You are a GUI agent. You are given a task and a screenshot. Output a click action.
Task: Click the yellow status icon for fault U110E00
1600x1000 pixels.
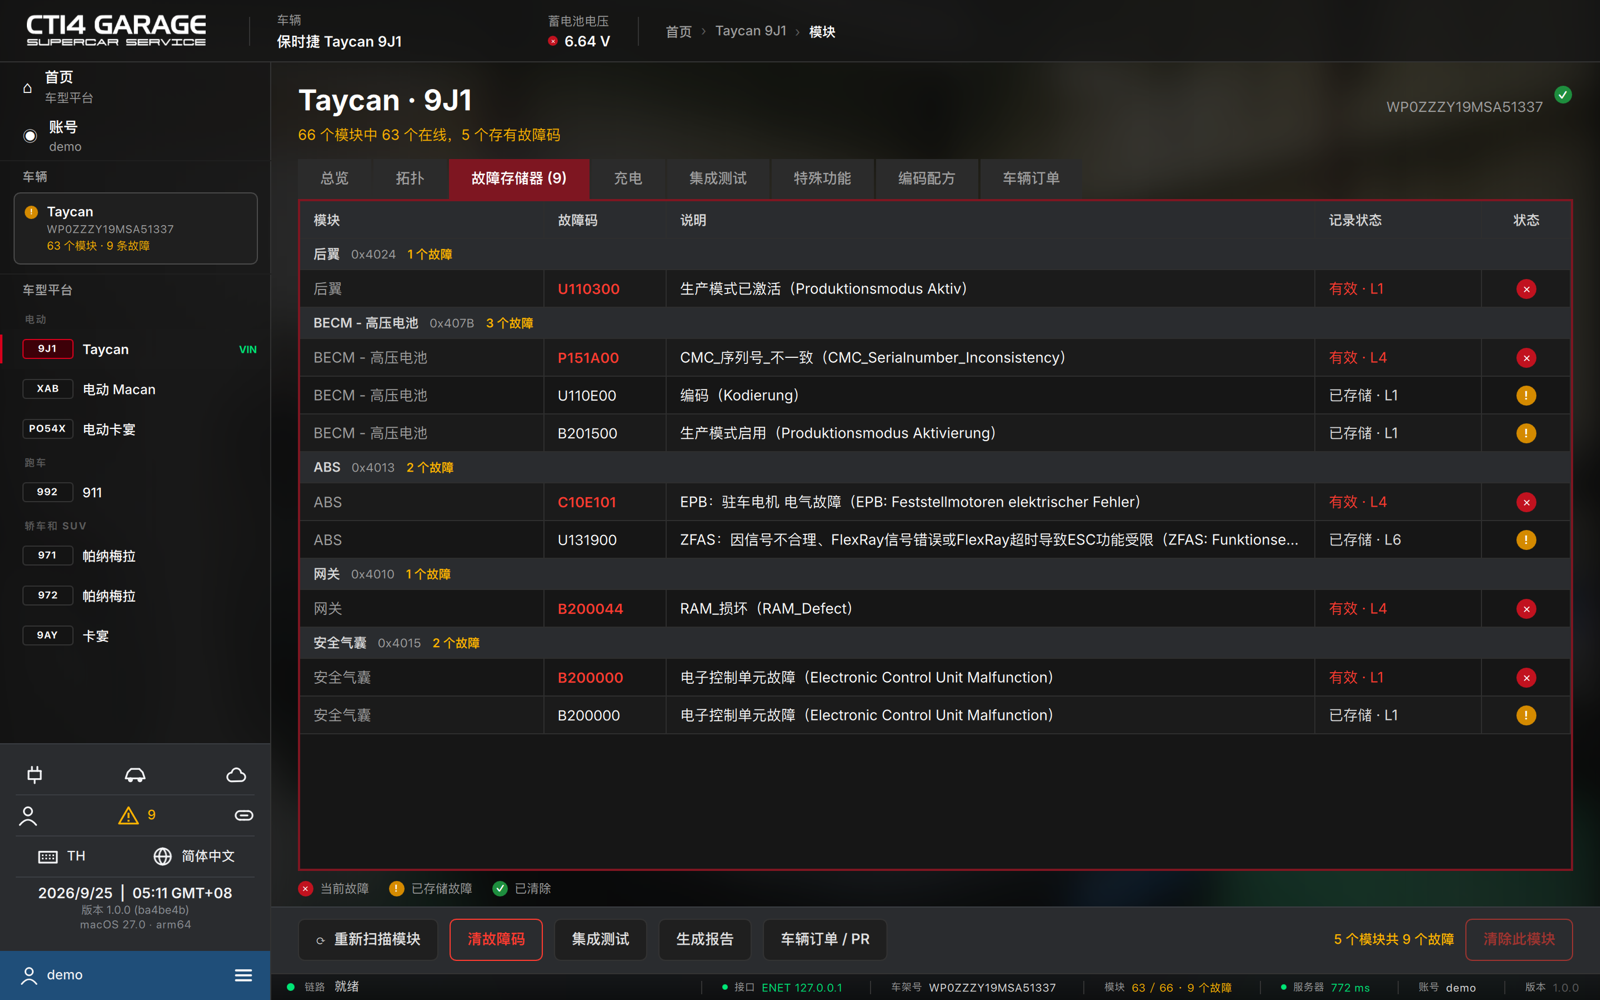pos(1526,396)
